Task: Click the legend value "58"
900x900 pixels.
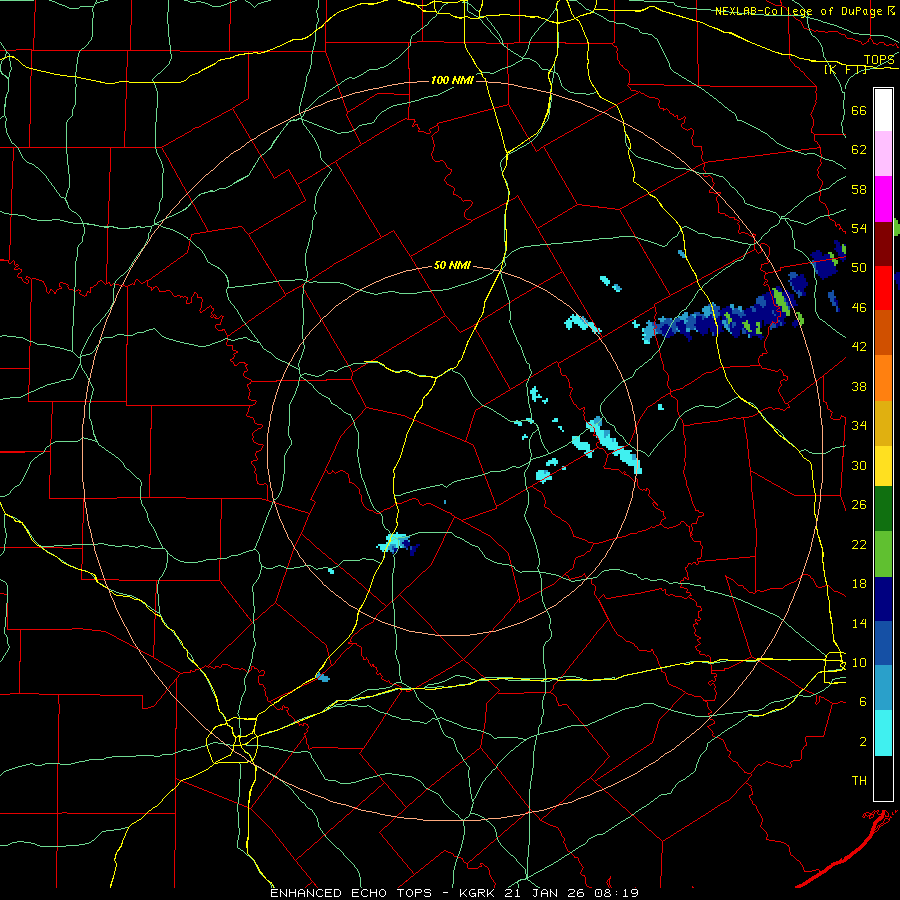Action: point(859,189)
